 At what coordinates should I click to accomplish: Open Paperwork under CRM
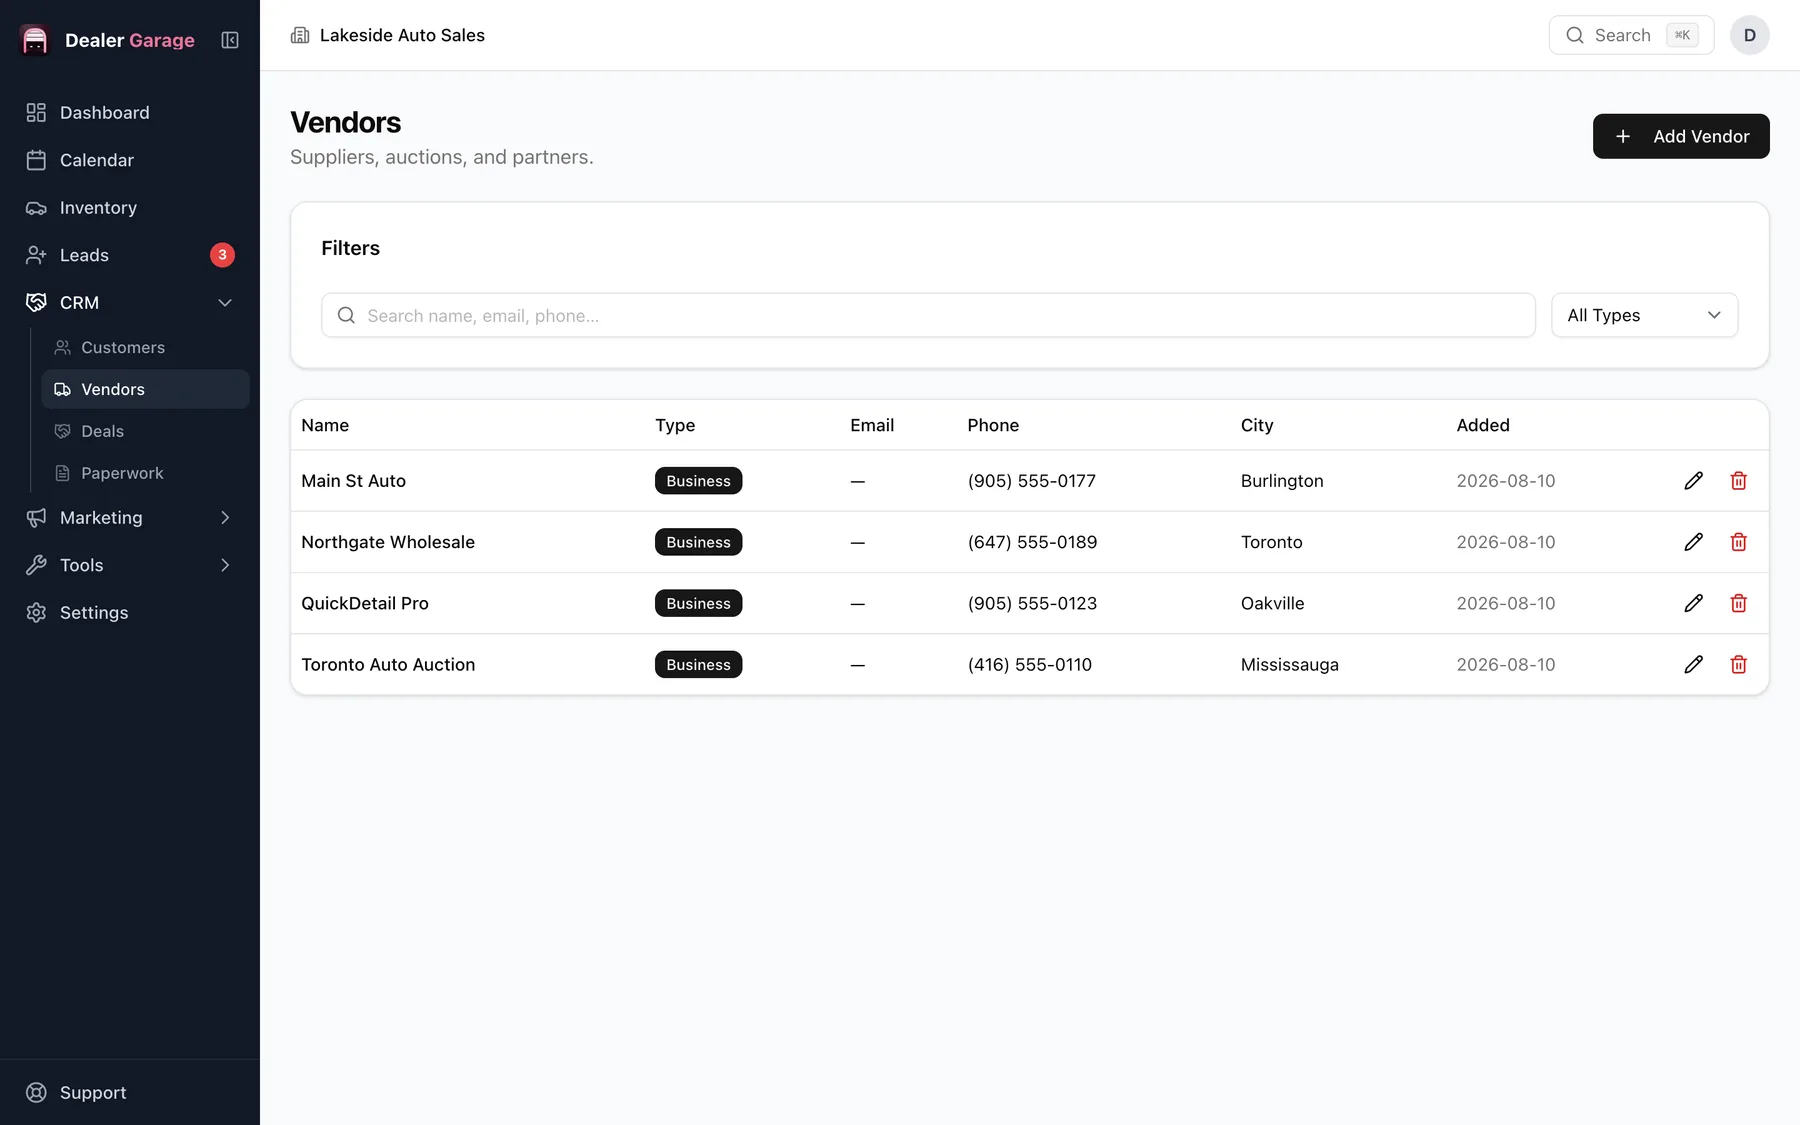pos(146,473)
